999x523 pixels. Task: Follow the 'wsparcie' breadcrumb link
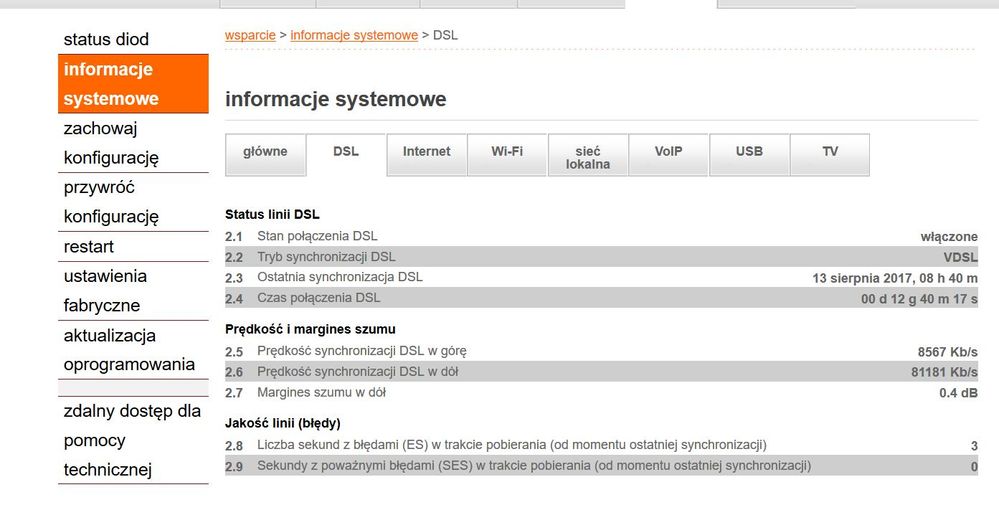(x=250, y=35)
